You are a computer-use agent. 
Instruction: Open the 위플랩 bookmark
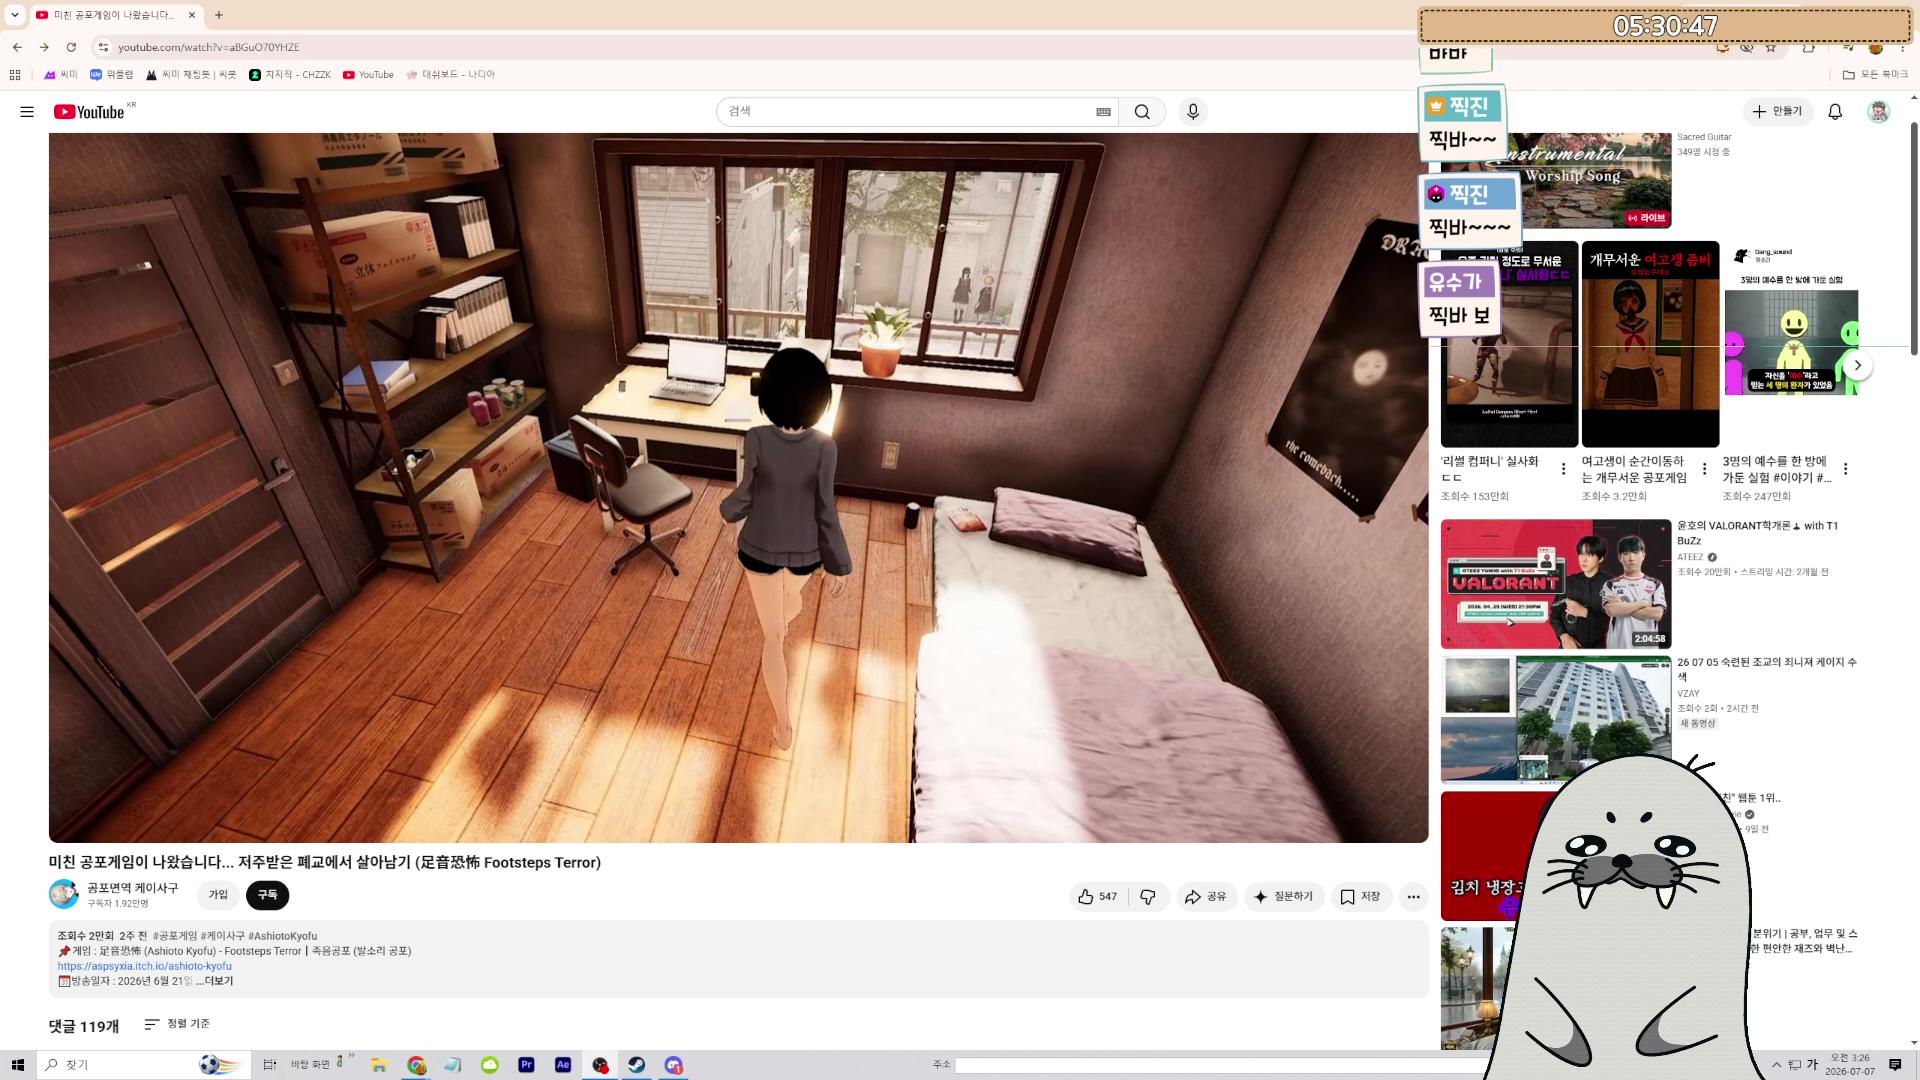pos(111,75)
